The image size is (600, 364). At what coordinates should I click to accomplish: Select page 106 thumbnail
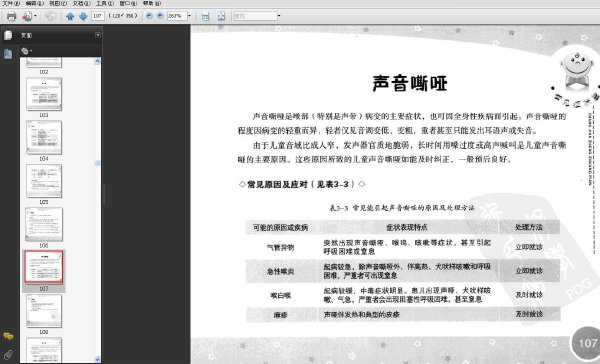click(x=44, y=224)
